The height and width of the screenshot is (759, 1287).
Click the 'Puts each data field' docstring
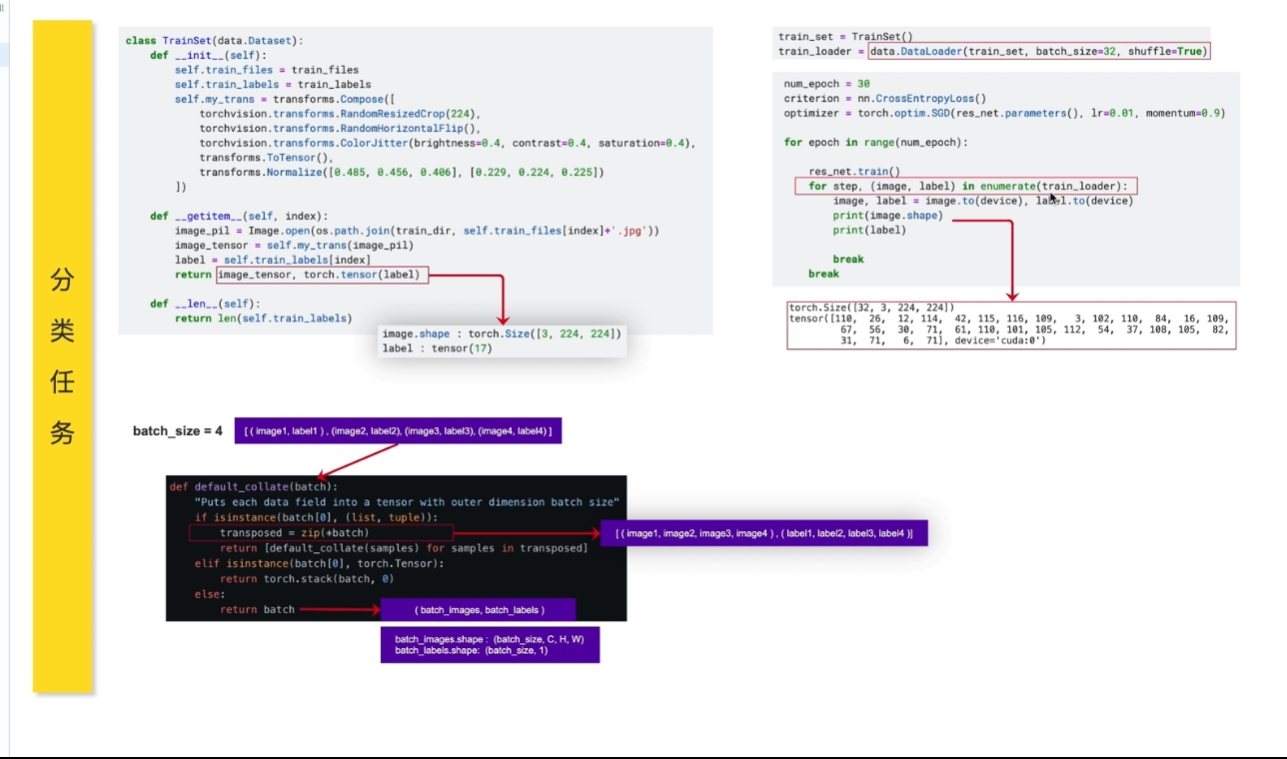tap(408, 502)
